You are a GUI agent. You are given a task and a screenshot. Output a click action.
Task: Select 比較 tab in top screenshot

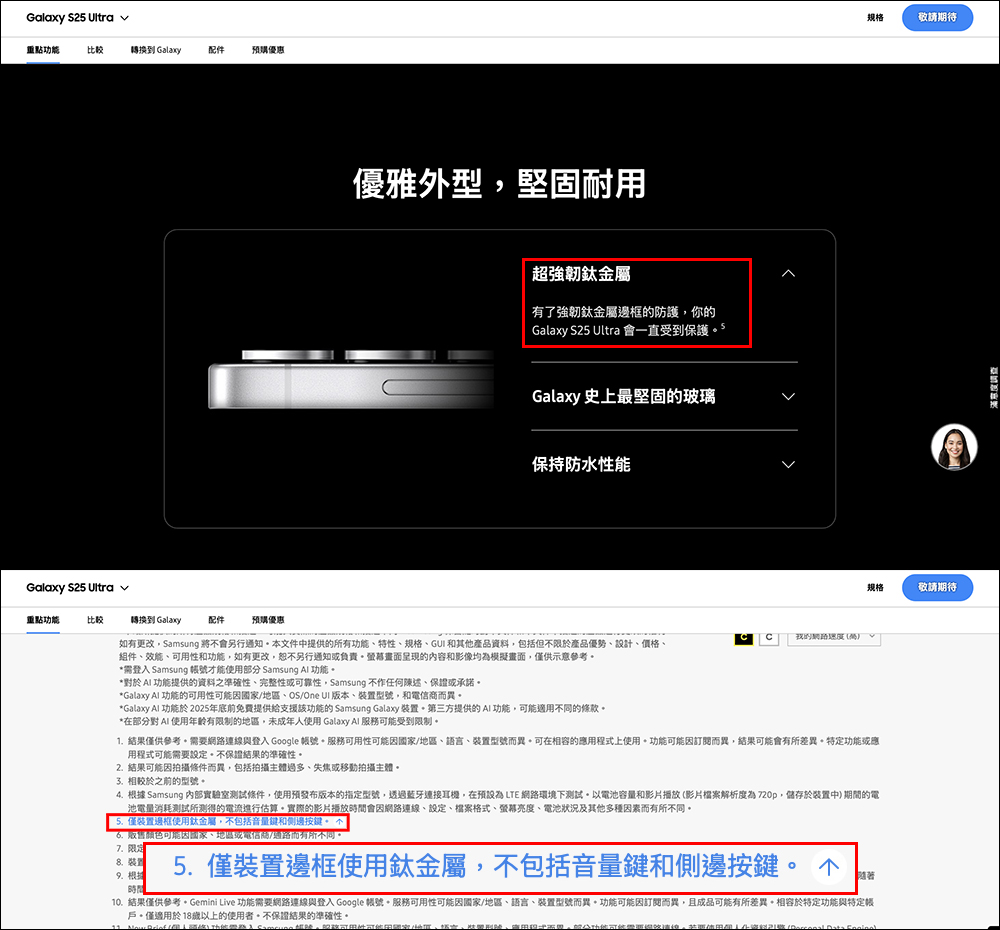[x=95, y=50]
